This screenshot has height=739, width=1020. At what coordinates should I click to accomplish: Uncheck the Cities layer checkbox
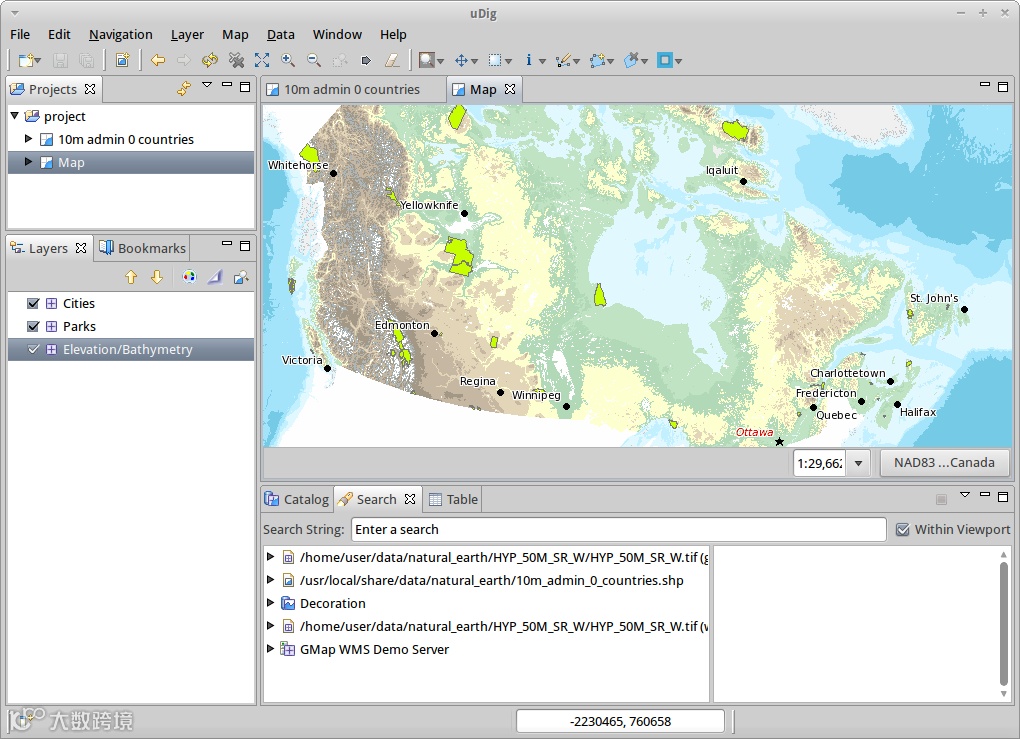[34, 304]
